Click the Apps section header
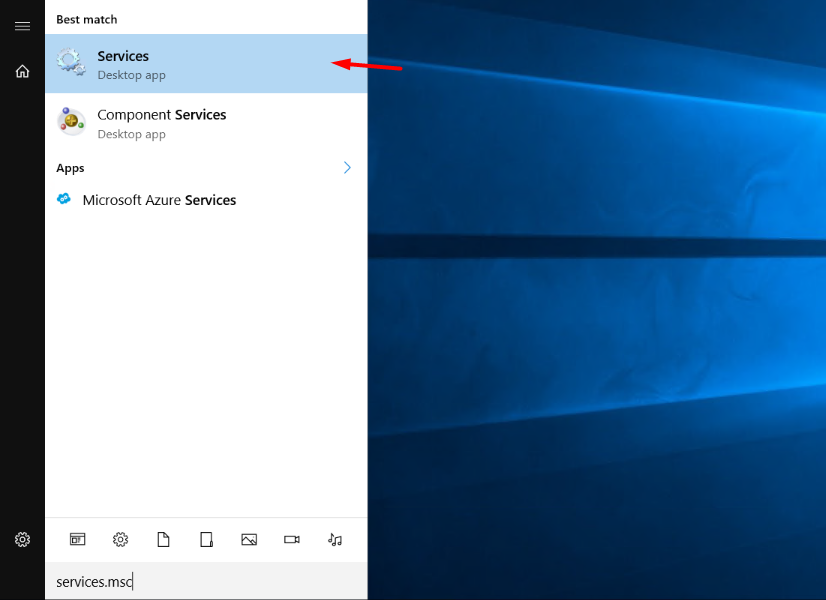Image resolution: width=826 pixels, height=600 pixels. [70, 167]
